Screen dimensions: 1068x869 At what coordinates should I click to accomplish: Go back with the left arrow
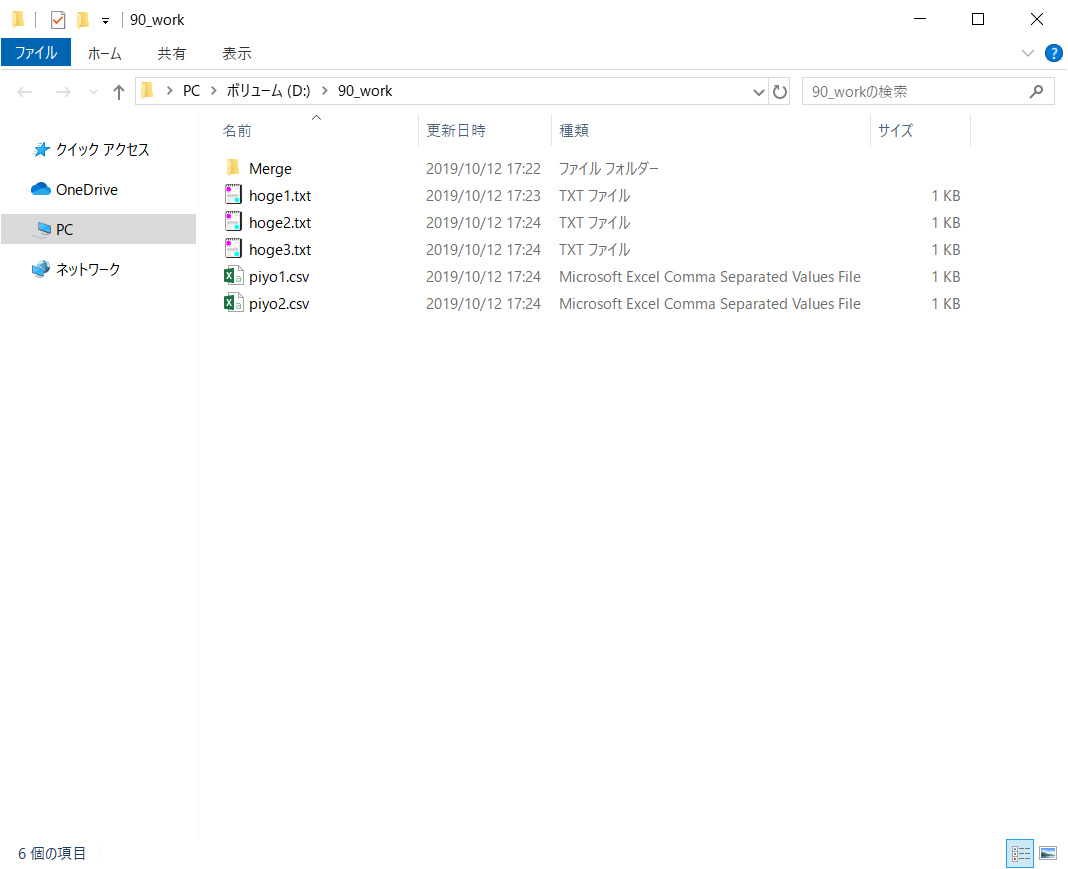tap(25, 92)
